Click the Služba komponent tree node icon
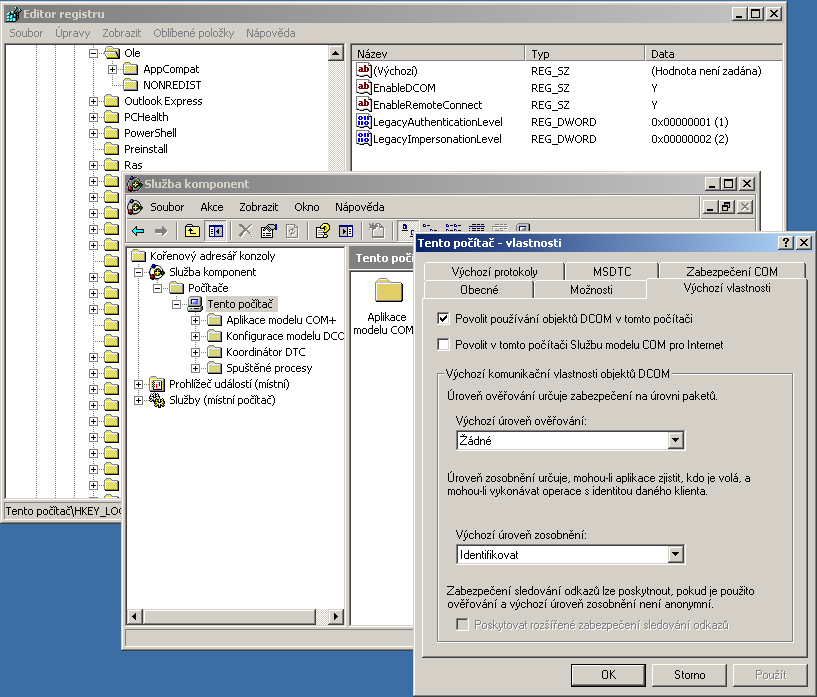The height and width of the screenshot is (697, 817). (157, 272)
